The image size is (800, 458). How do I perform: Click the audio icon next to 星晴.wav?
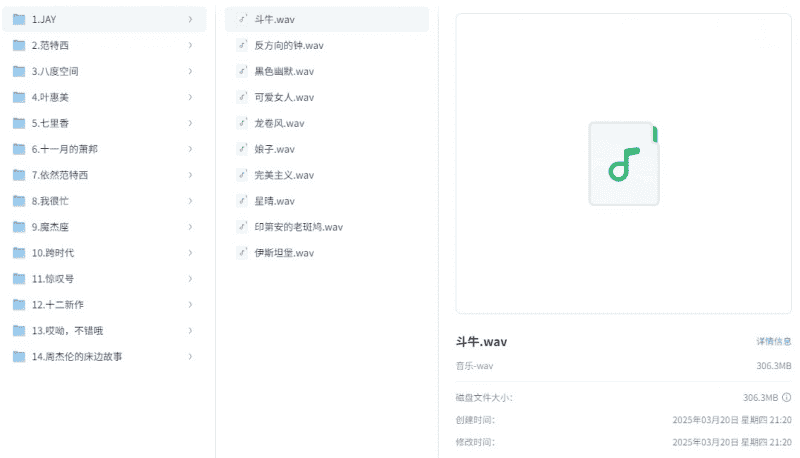point(242,201)
